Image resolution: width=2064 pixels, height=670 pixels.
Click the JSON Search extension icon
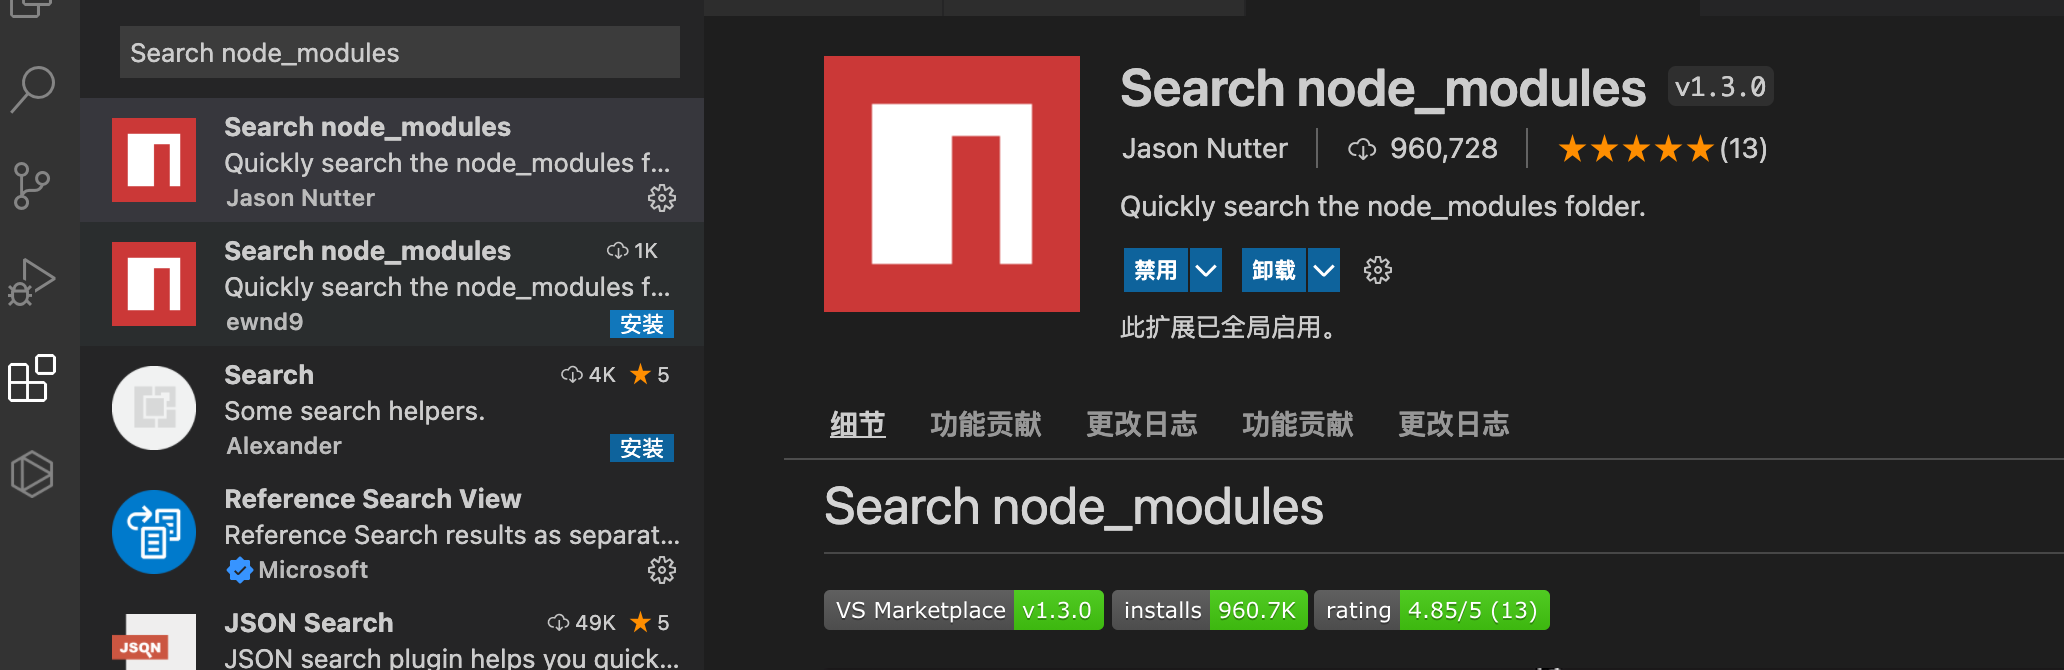[154, 642]
